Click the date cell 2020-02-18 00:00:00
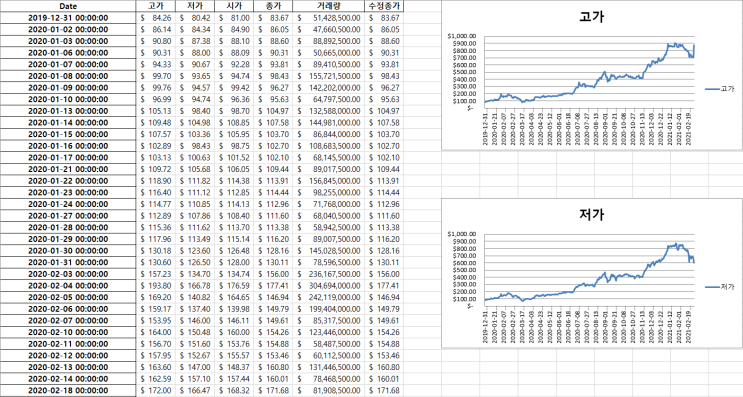 [x=68, y=390]
